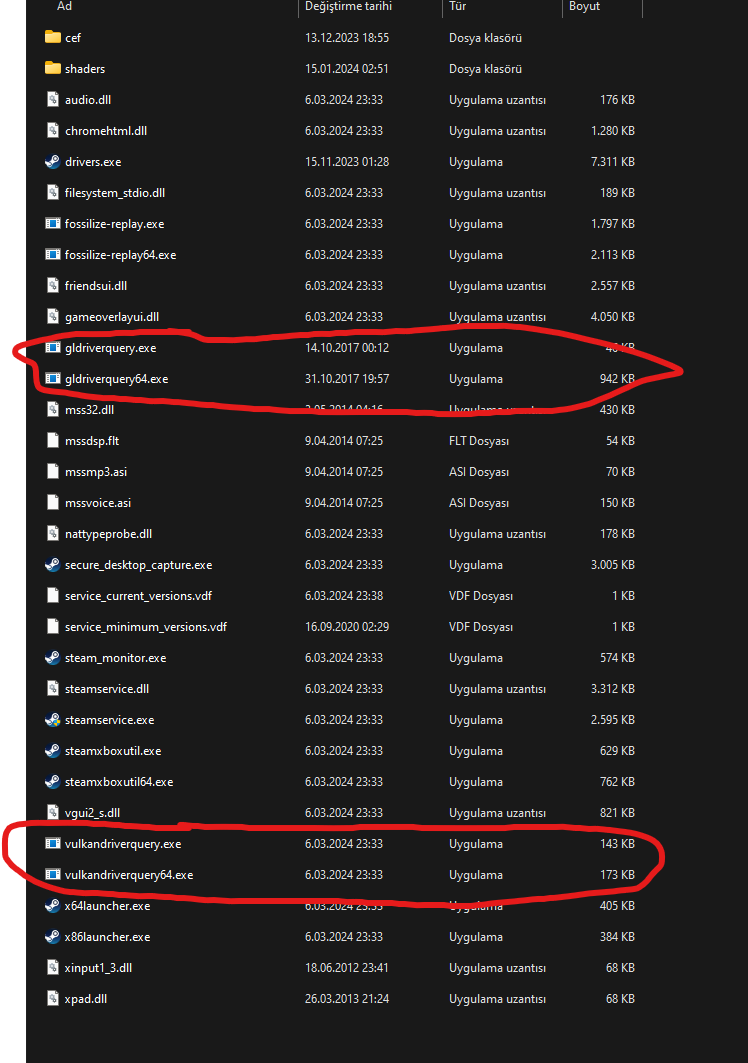The width and height of the screenshot is (748, 1063).
Task: Click the shielded Steam icon of steamservice.exe
Action: coord(53,720)
